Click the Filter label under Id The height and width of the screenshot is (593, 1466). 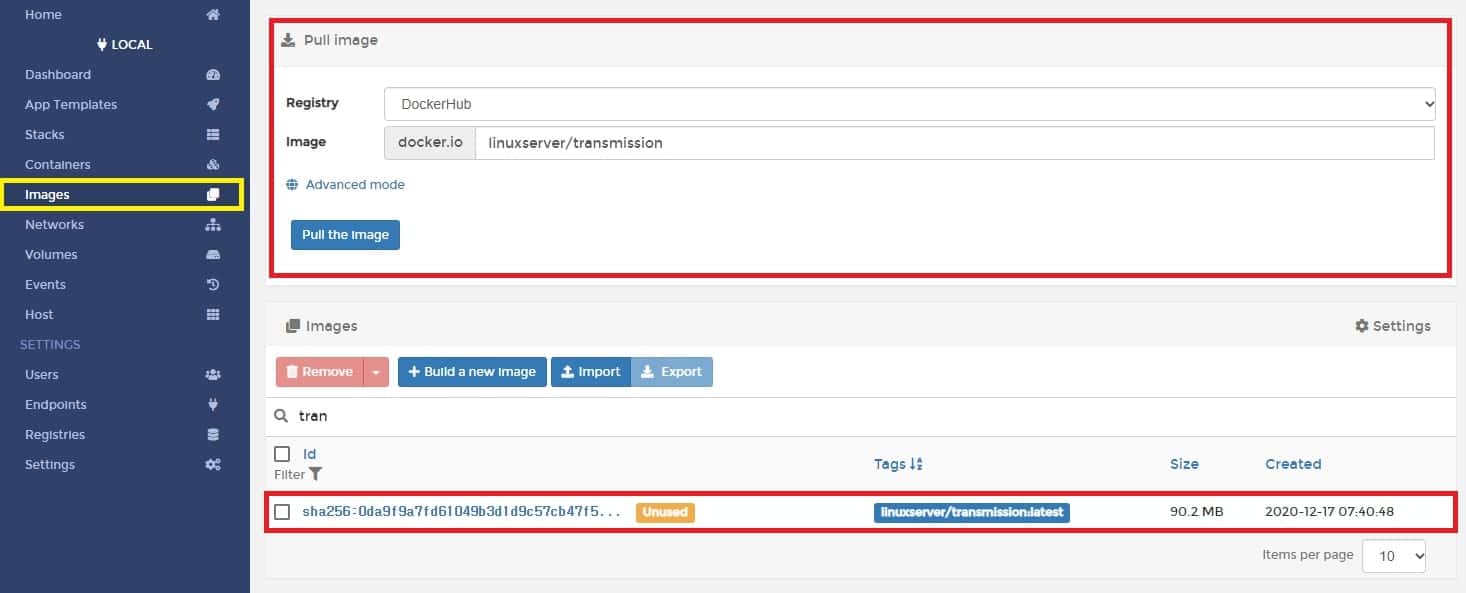point(289,475)
